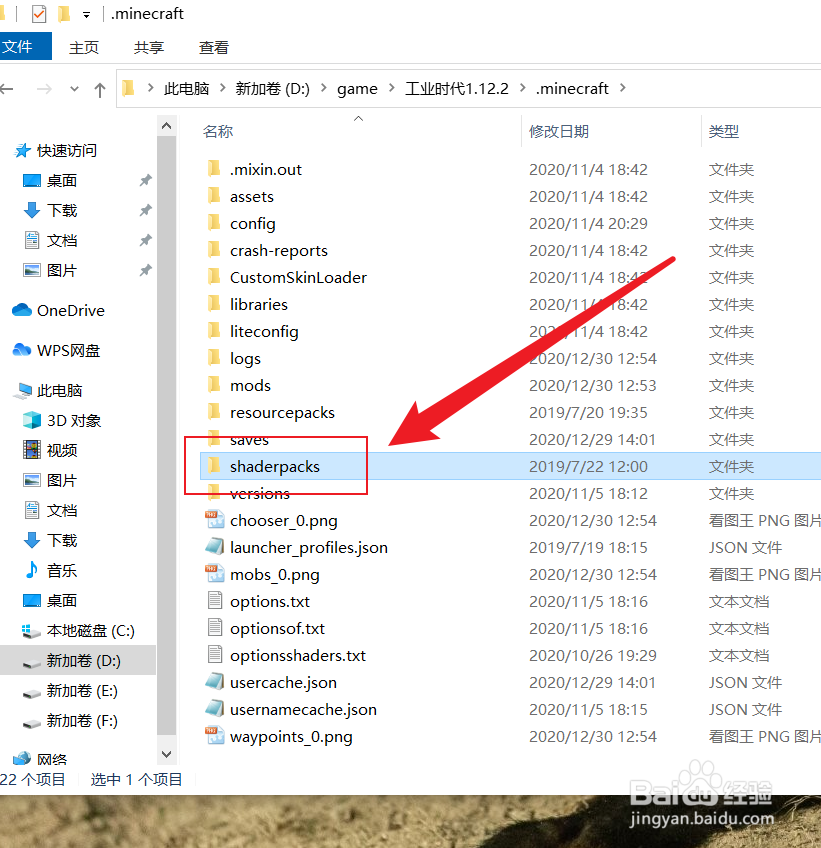This screenshot has width=821, height=848.
Task: Expand chevron after game in address bar
Action: tap(392, 88)
